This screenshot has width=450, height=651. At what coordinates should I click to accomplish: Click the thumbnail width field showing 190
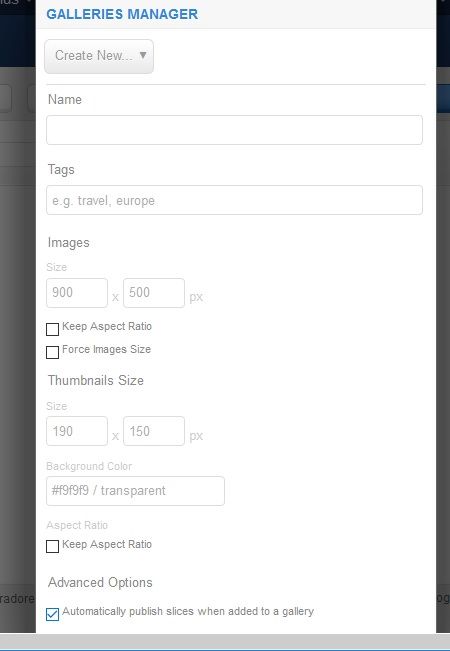pos(77,431)
